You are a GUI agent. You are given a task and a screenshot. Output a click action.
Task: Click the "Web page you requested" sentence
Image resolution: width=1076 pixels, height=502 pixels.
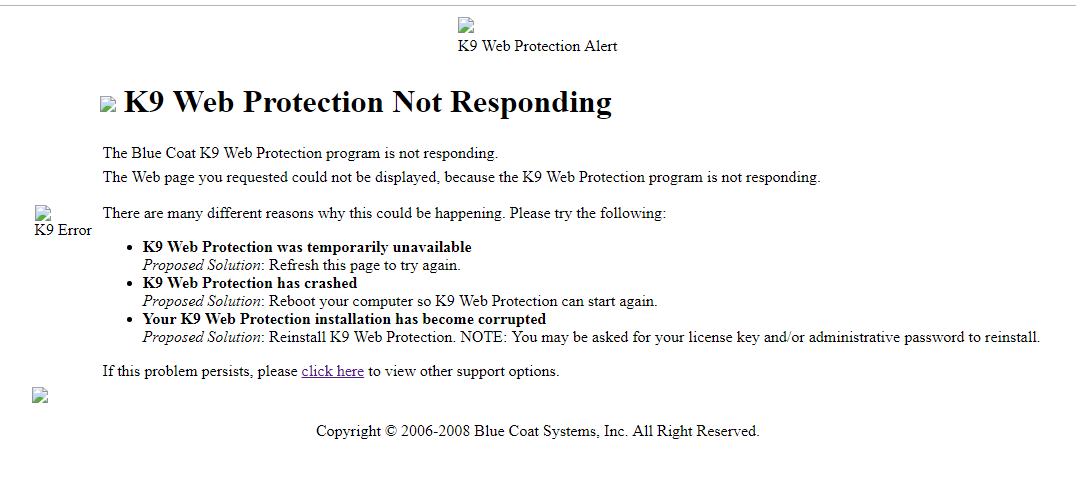pos(460,177)
